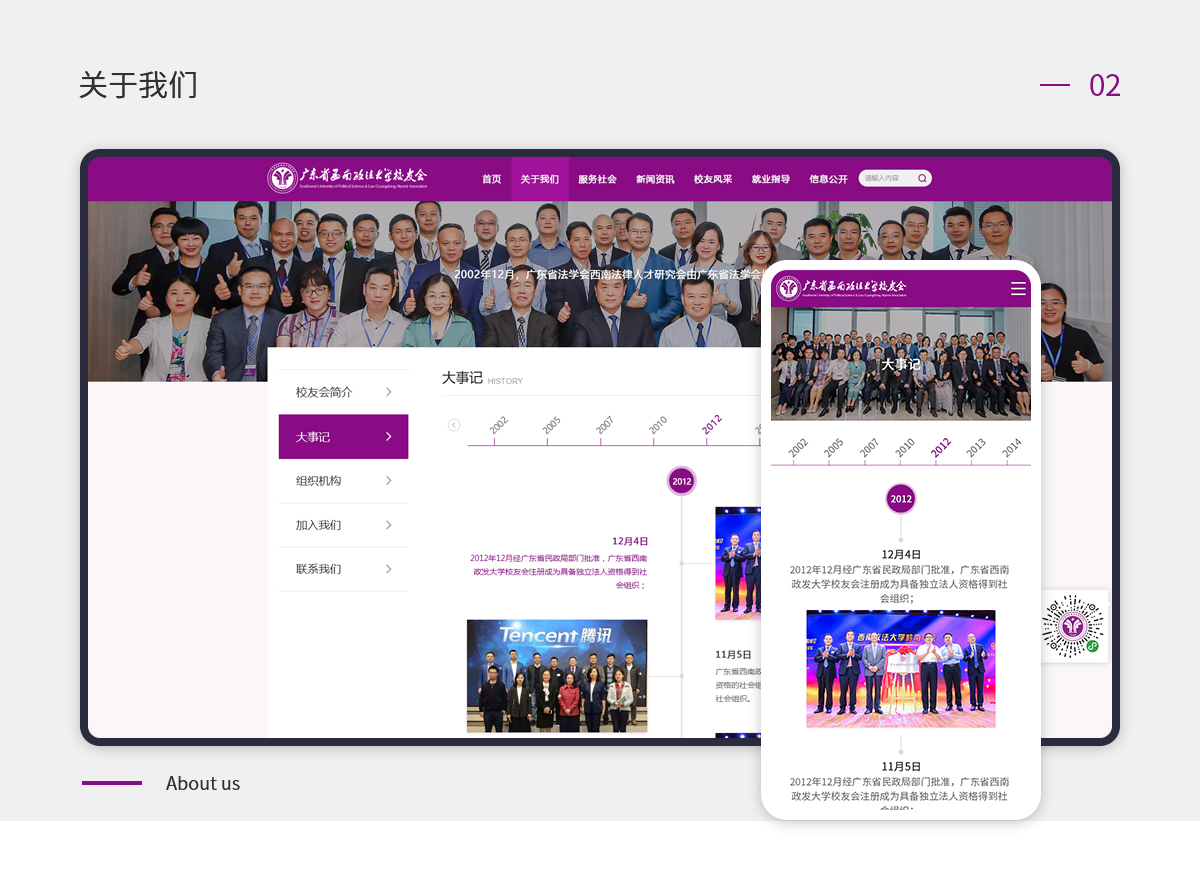This screenshot has height=880, width=1200.
Task: Select the 服务社会 navigation item
Action: 597,180
